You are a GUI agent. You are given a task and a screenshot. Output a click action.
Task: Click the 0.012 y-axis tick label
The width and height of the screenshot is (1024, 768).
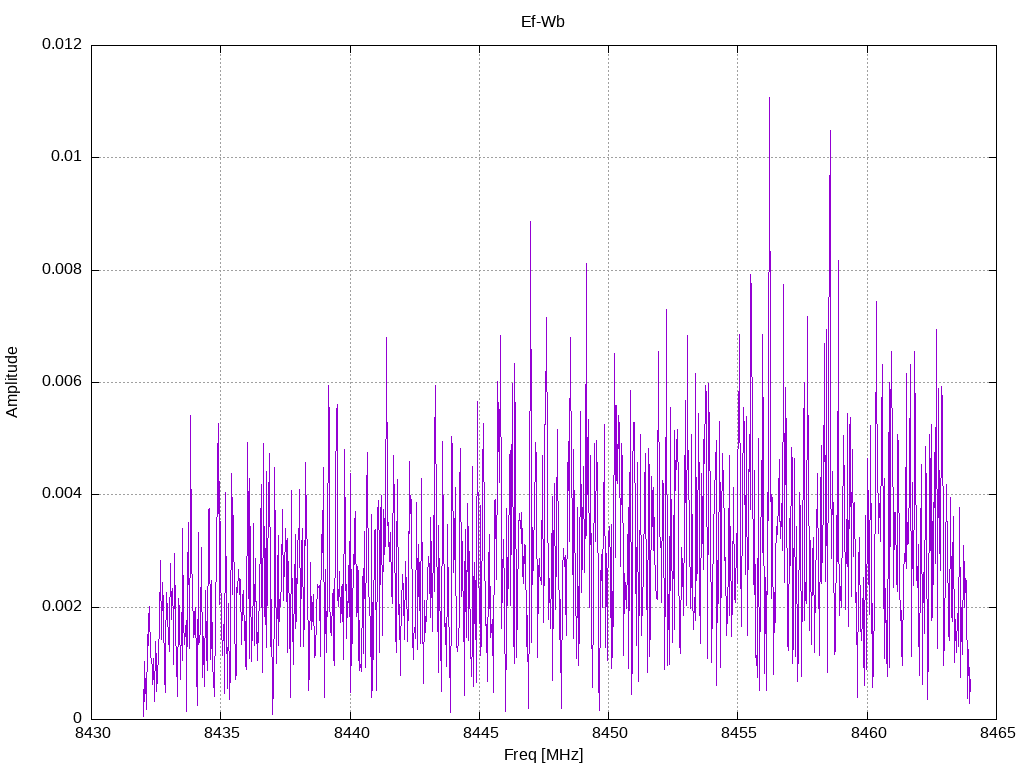coord(62,44)
